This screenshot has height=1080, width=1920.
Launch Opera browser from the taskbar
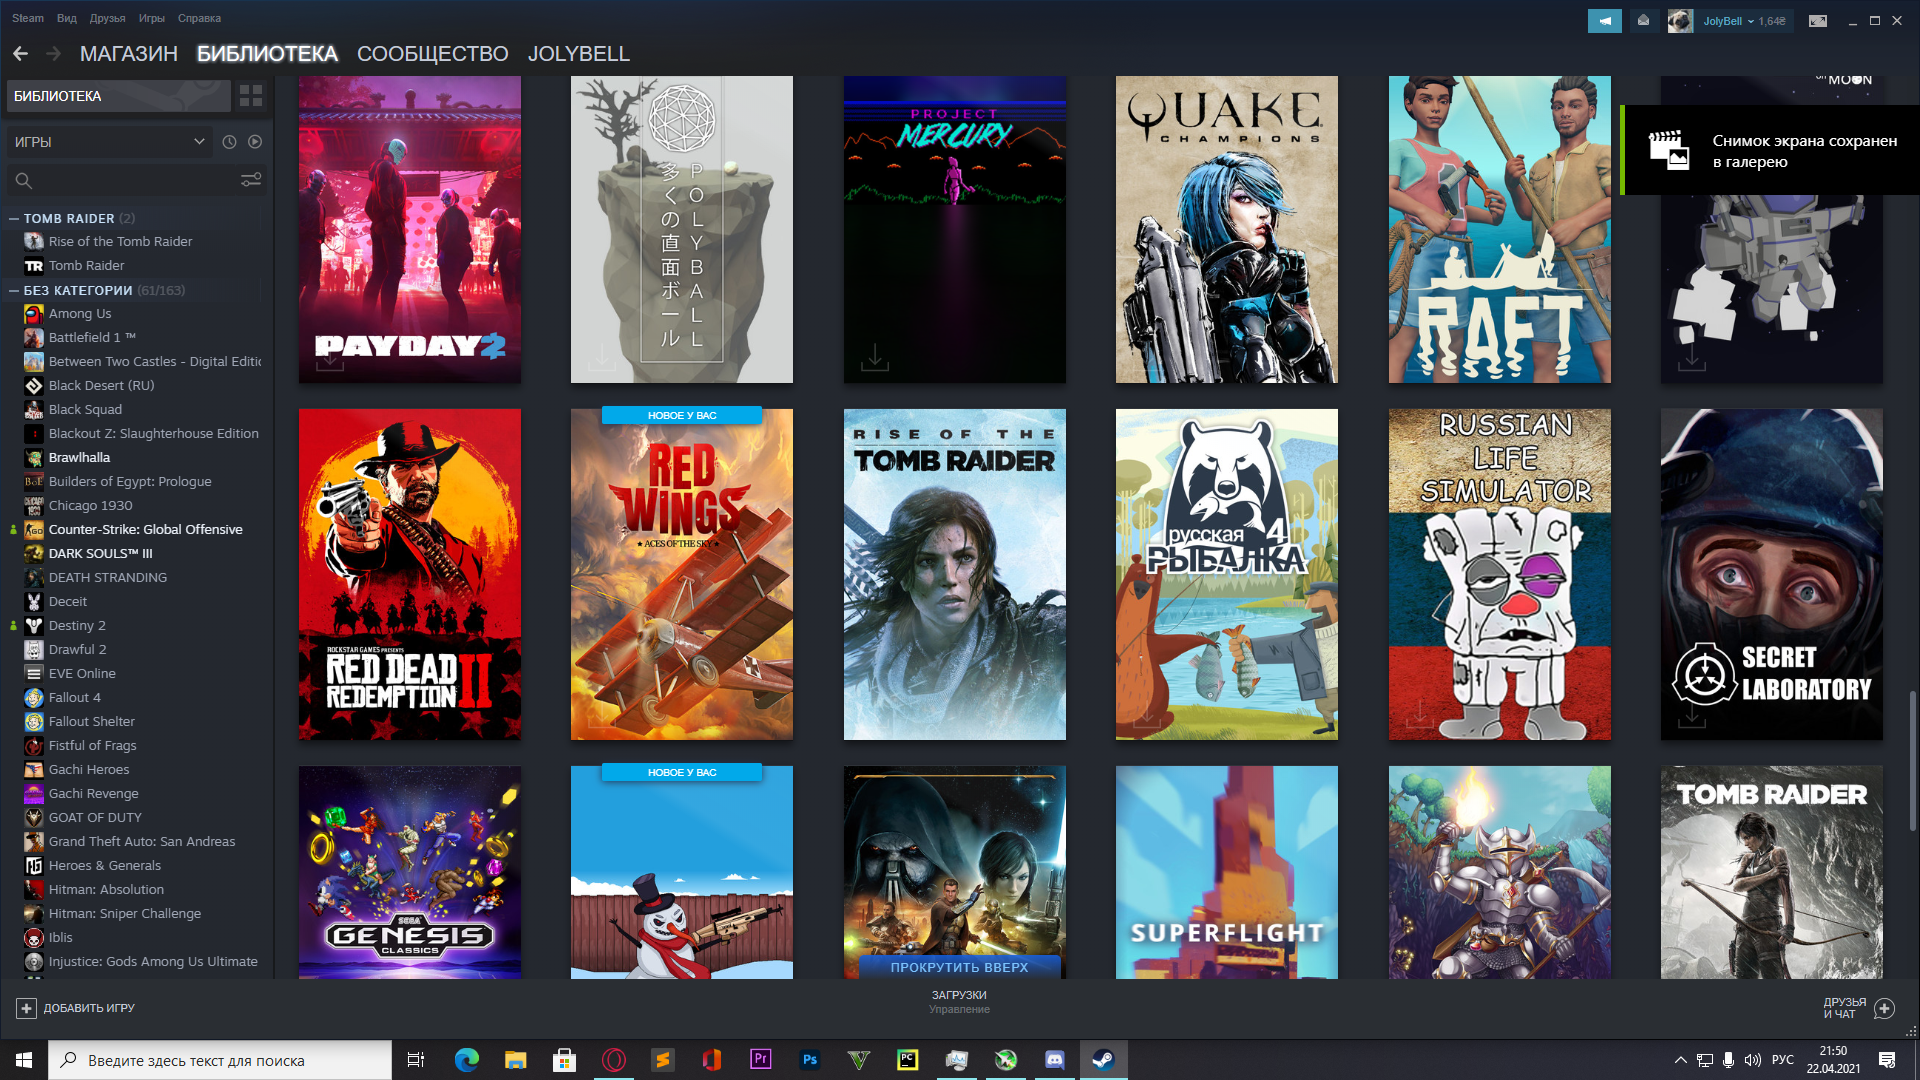tap(614, 1060)
